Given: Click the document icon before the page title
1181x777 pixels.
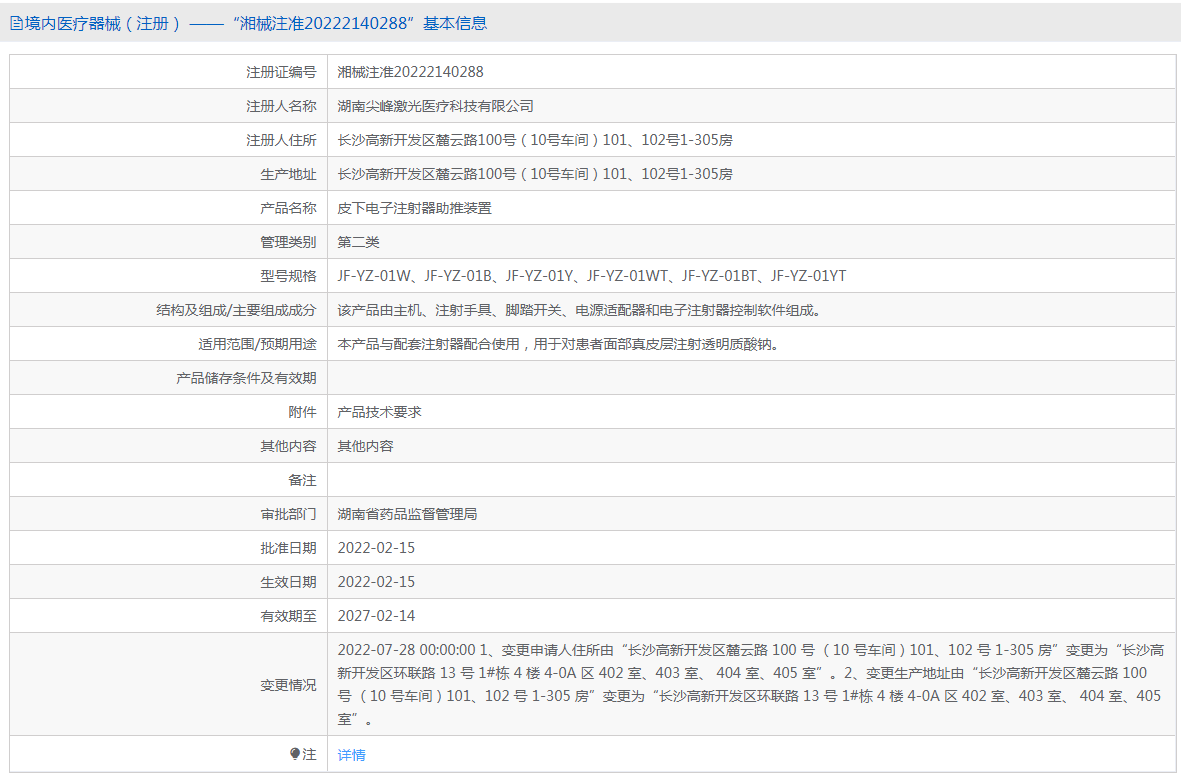Looking at the screenshot, I should click(17, 23).
